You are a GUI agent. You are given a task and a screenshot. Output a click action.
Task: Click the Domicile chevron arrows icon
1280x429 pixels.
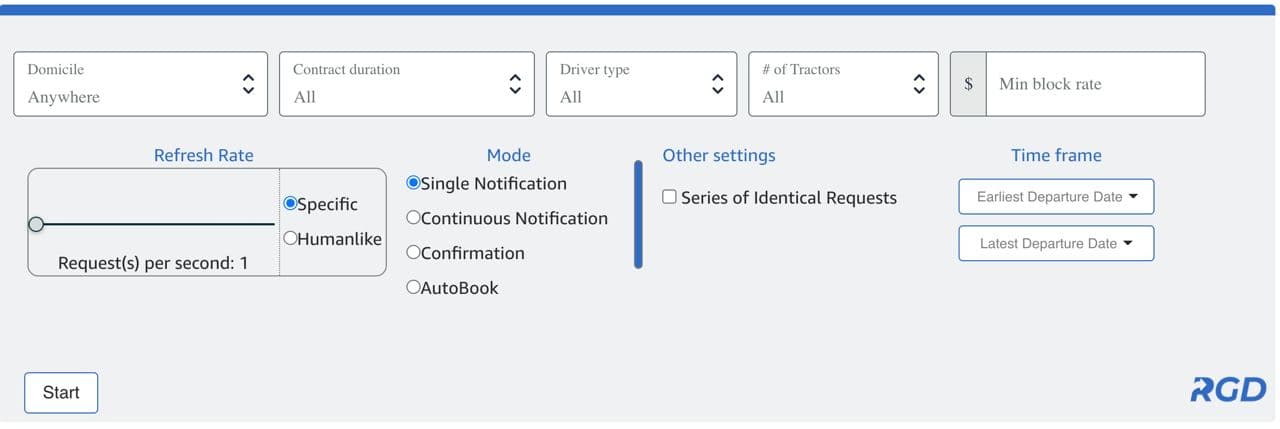point(248,84)
